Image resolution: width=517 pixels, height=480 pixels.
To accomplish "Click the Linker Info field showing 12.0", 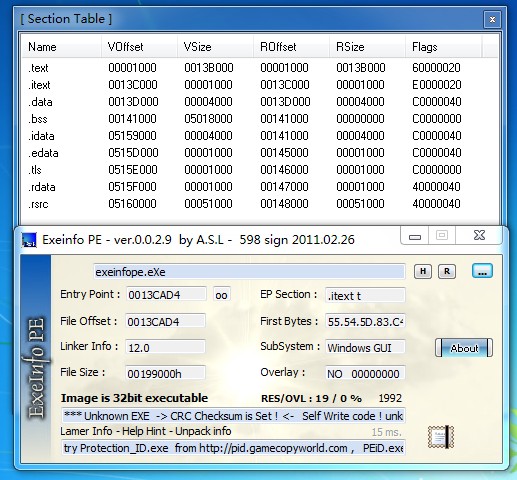I will pos(165,348).
